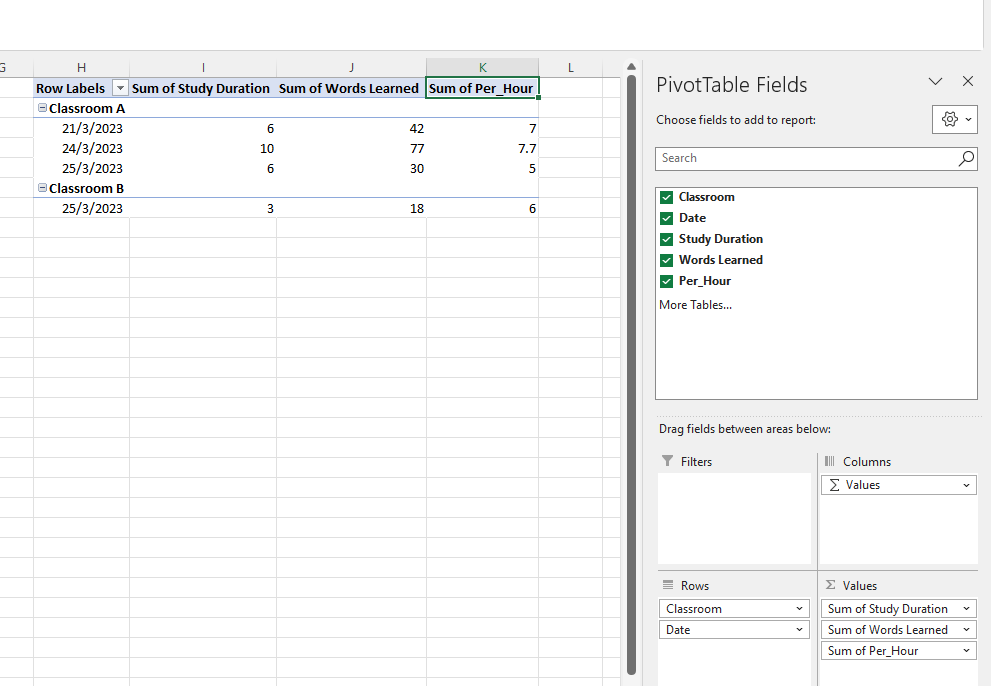This screenshot has width=991, height=686.
Task: Select the 24/3/2023 date row label
Action: tap(82, 149)
